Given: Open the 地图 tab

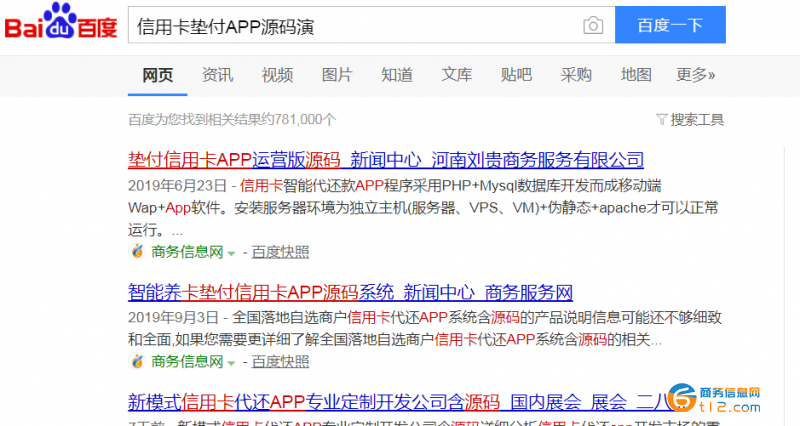Looking at the screenshot, I should (x=636, y=76).
